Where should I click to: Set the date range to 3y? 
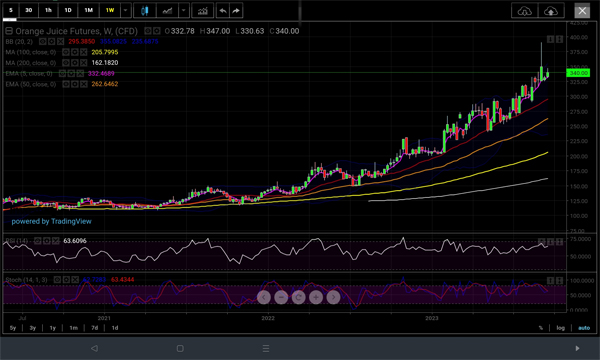coord(33,328)
